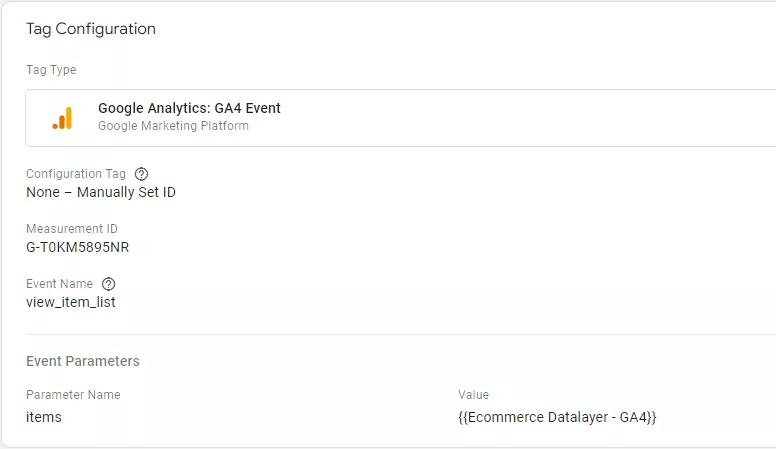Viewport: 776px width, 449px height.
Task: Click the divider above Event Parameters
Action: 401,334
